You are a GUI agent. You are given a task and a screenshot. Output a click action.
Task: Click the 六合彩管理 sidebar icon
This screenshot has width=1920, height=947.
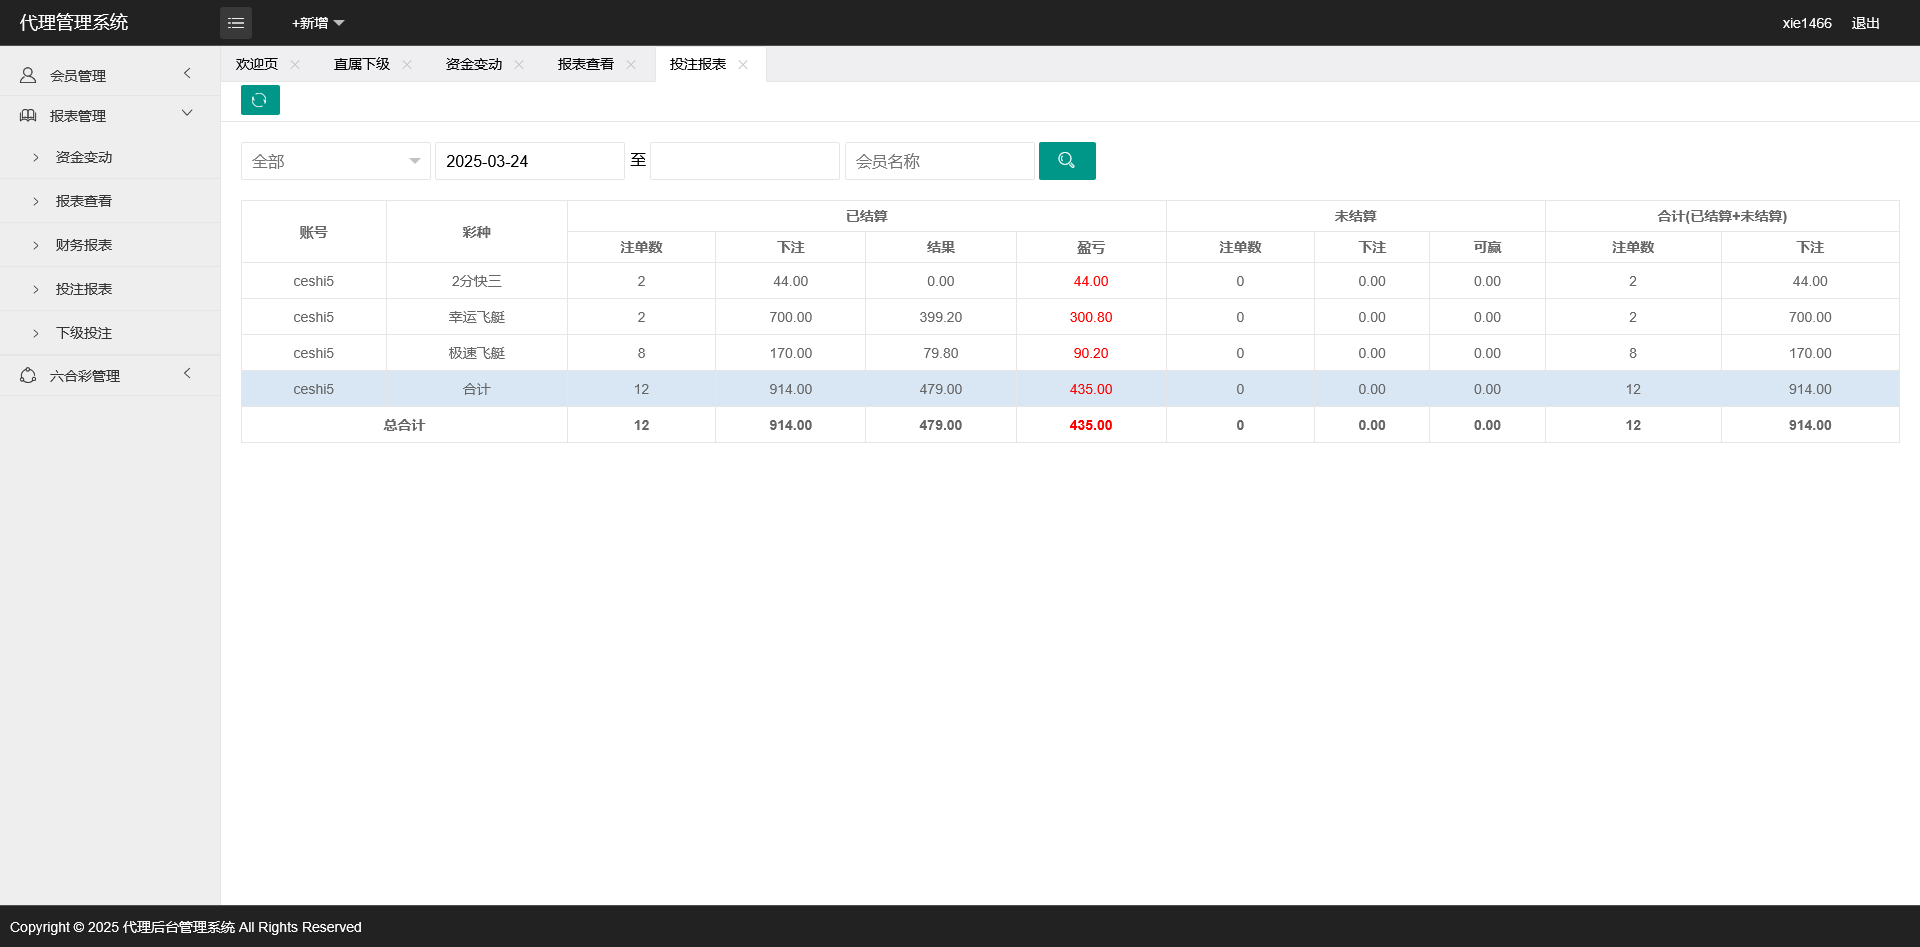click(27, 375)
